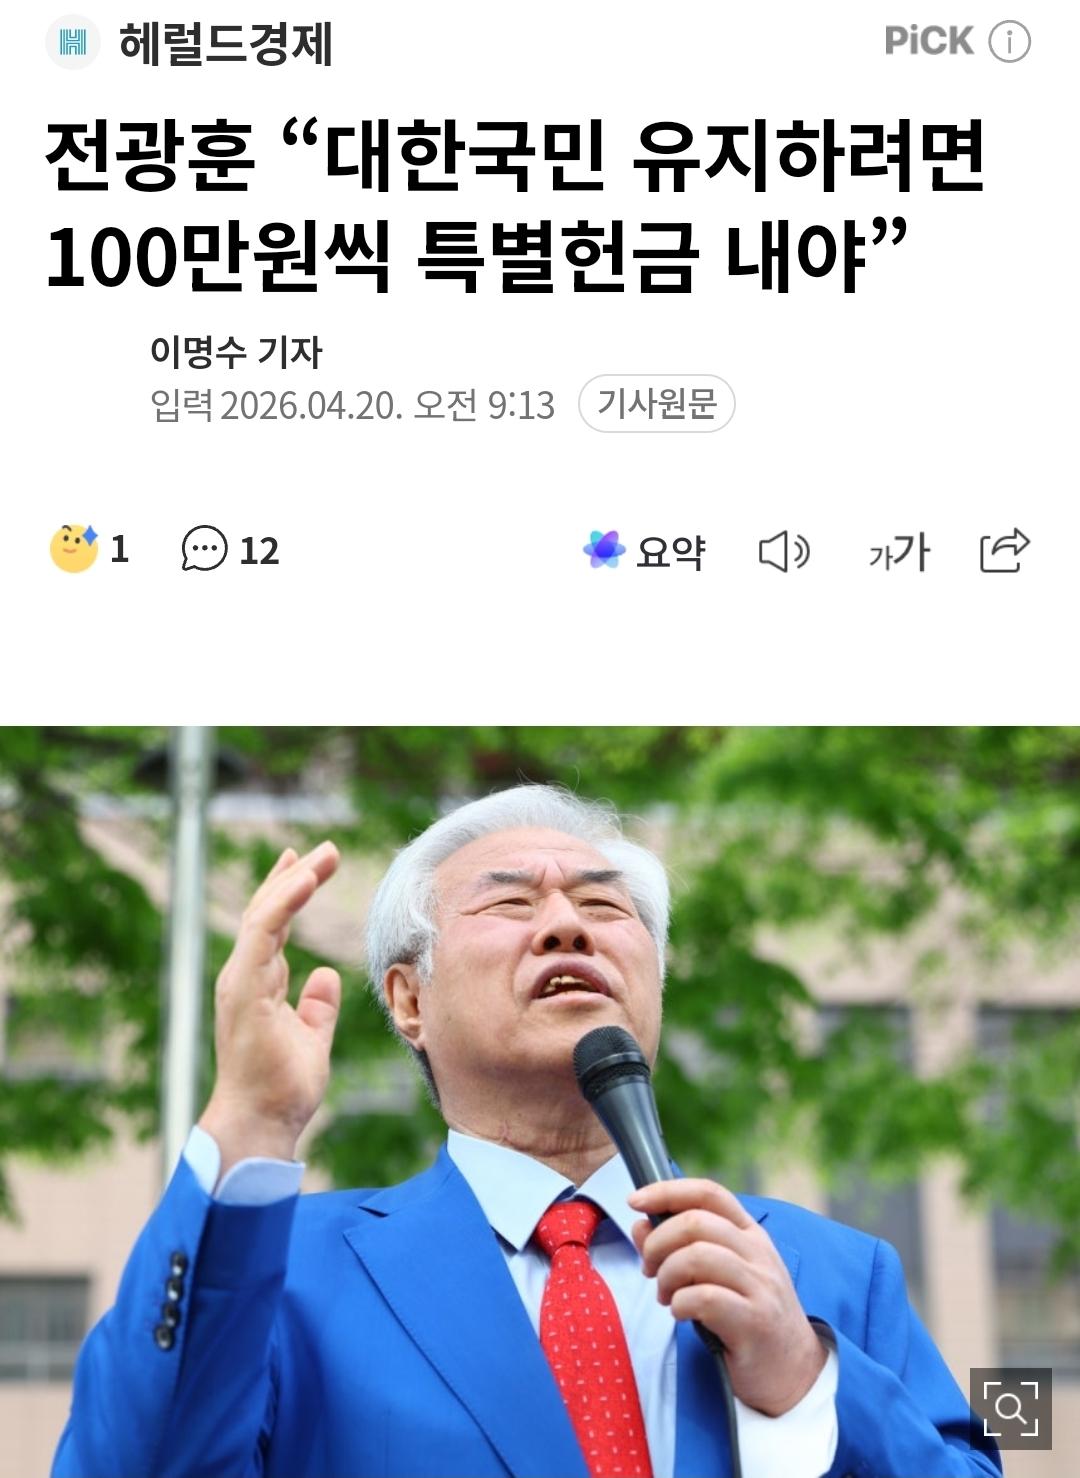Viewport: 1080px width, 1478px height.
Task: Open reporter 이명수 기자 profile
Action: 236,351
